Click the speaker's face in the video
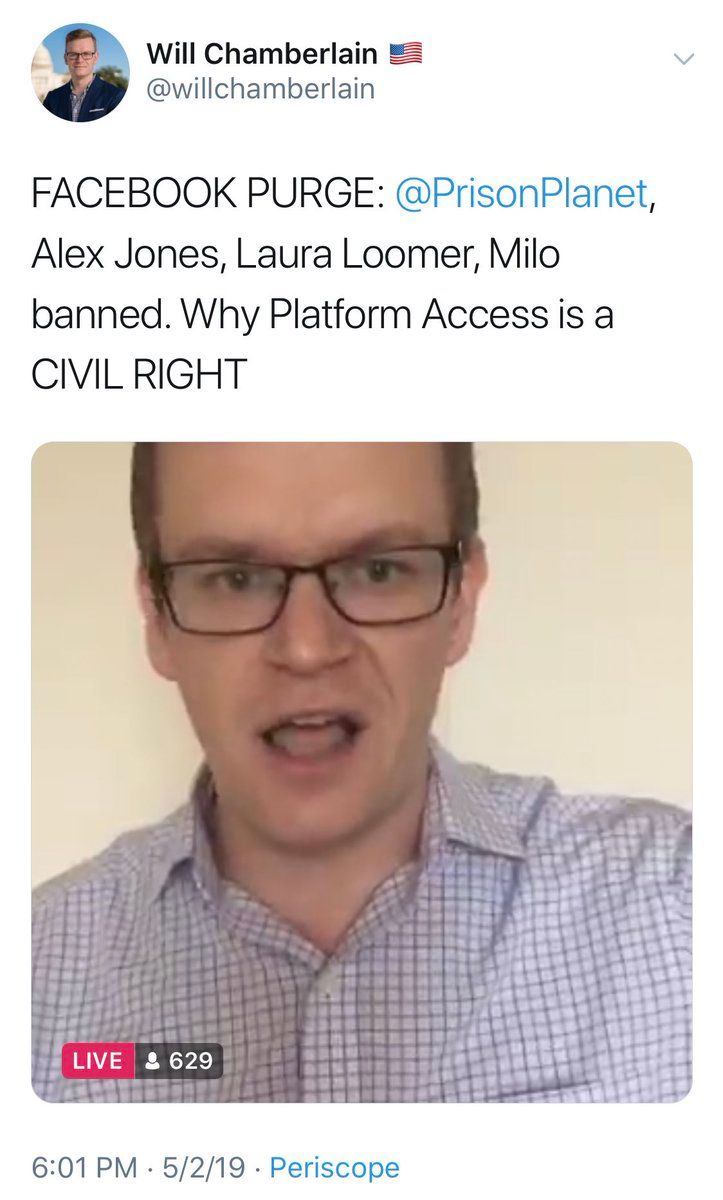 [x=310, y=640]
